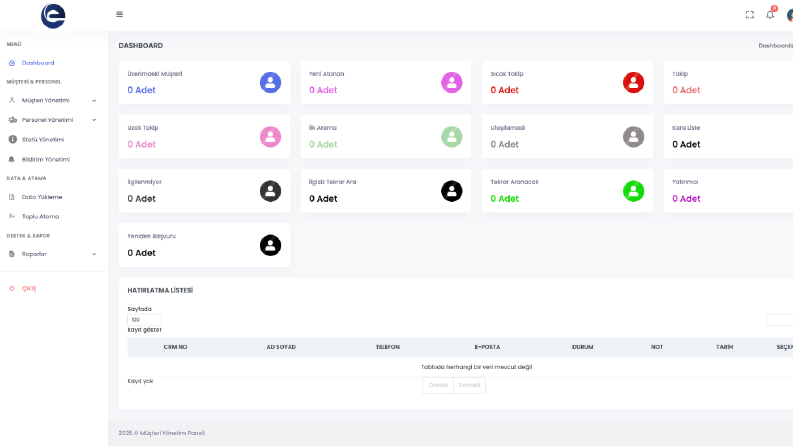Viewport: 793px width, 446px height.
Task: Click the Raporlar document icon
Action: coord(12,254)
